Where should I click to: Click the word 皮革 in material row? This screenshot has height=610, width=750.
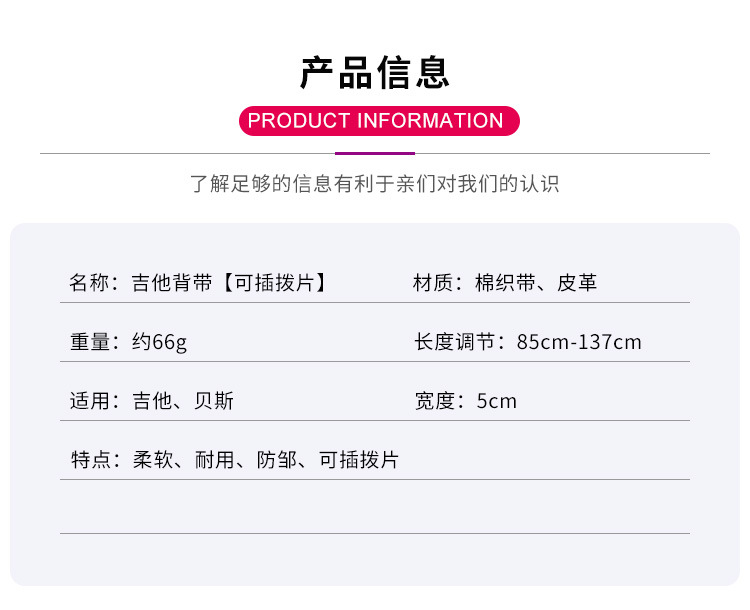(577, 283)
